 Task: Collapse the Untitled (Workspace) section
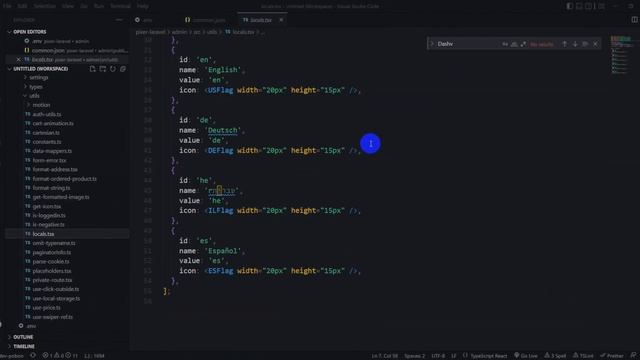pos(41,69)
